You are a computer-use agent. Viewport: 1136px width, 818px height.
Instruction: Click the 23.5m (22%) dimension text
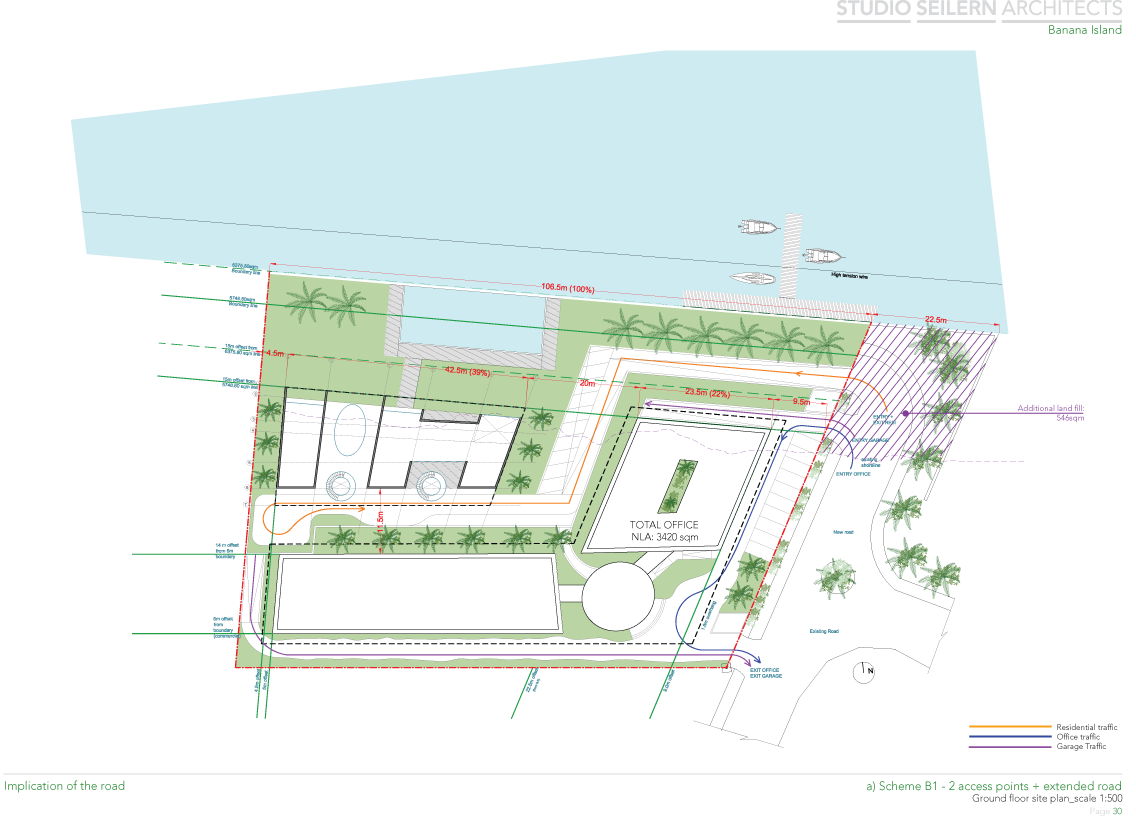tap(705, 392)
